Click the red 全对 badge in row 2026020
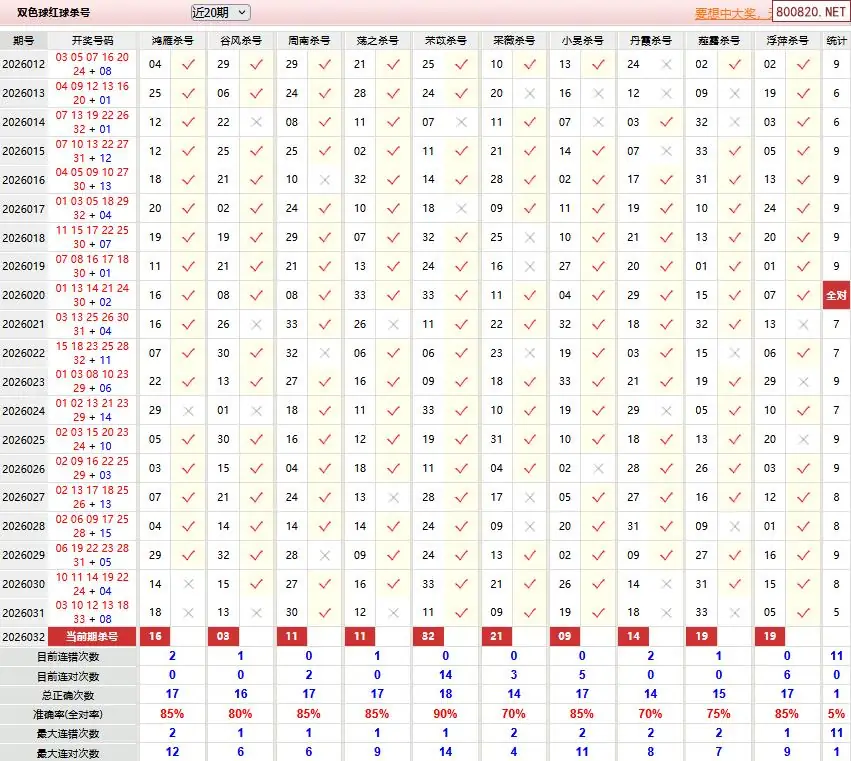The height and width of the screenshot is (761, 851). [x=836, y=296]
